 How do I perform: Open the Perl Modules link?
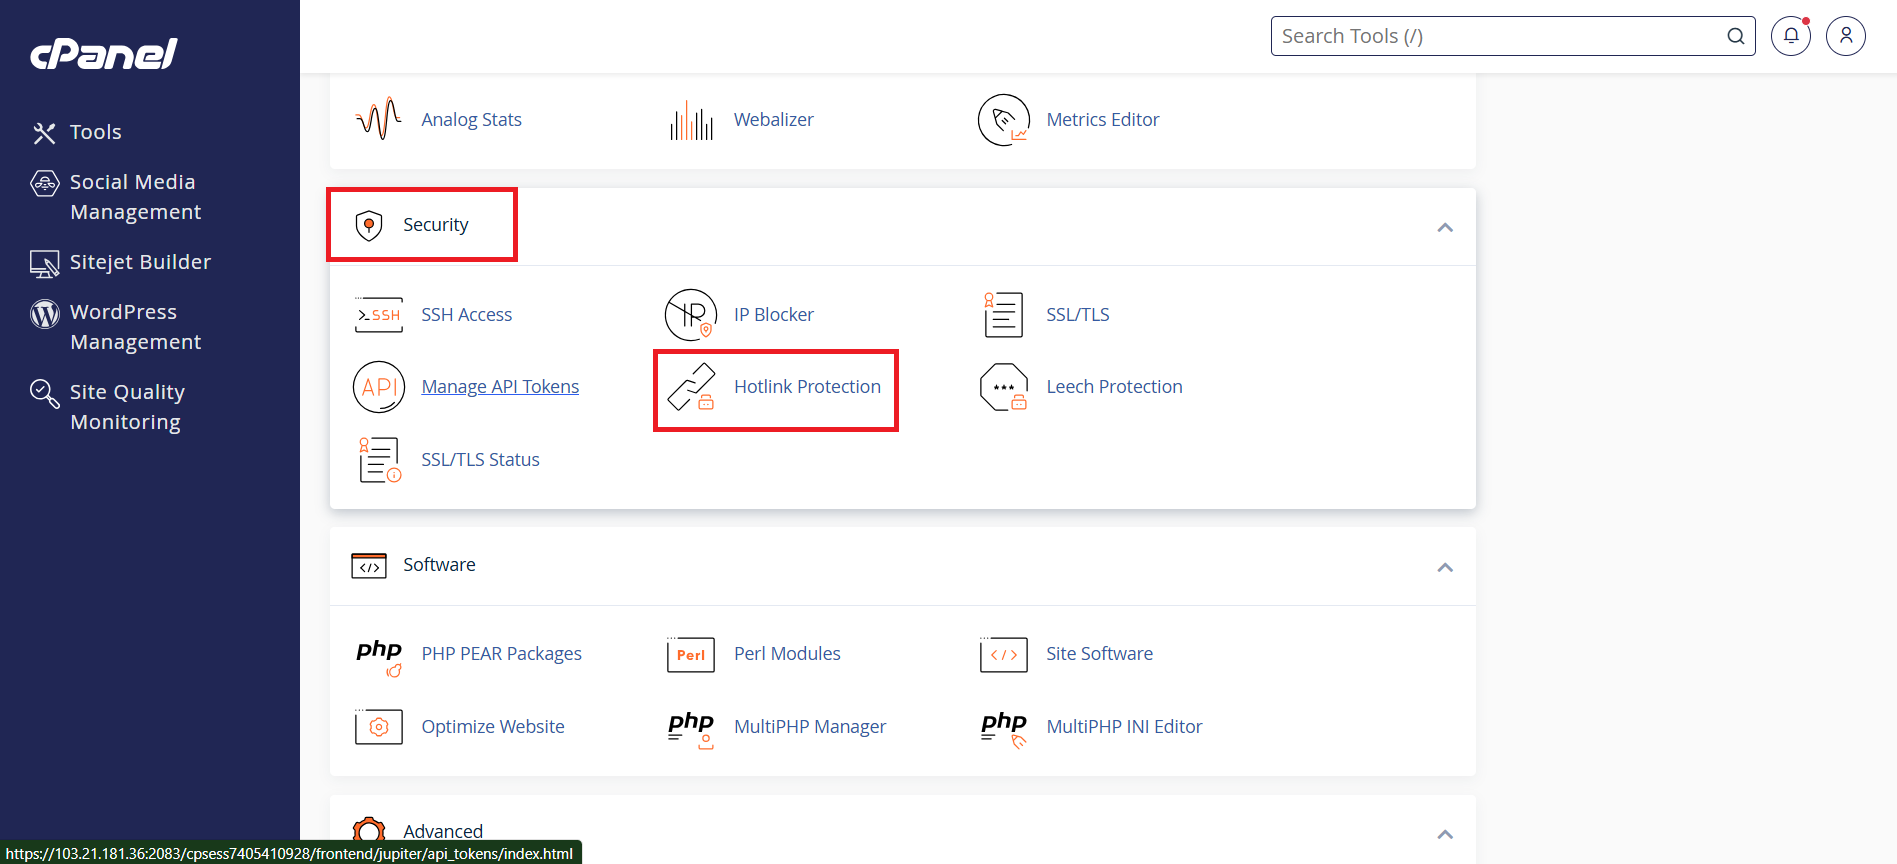tap(788, 654)
